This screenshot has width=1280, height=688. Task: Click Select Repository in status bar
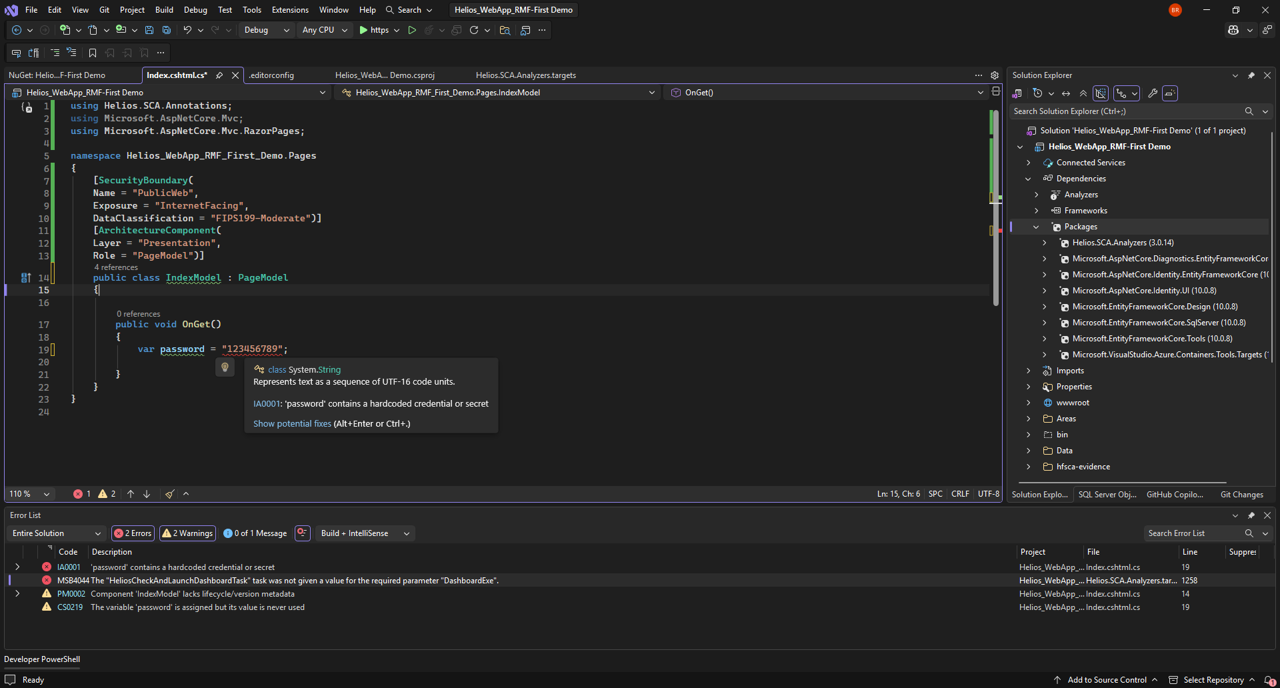pos(1213,680)
